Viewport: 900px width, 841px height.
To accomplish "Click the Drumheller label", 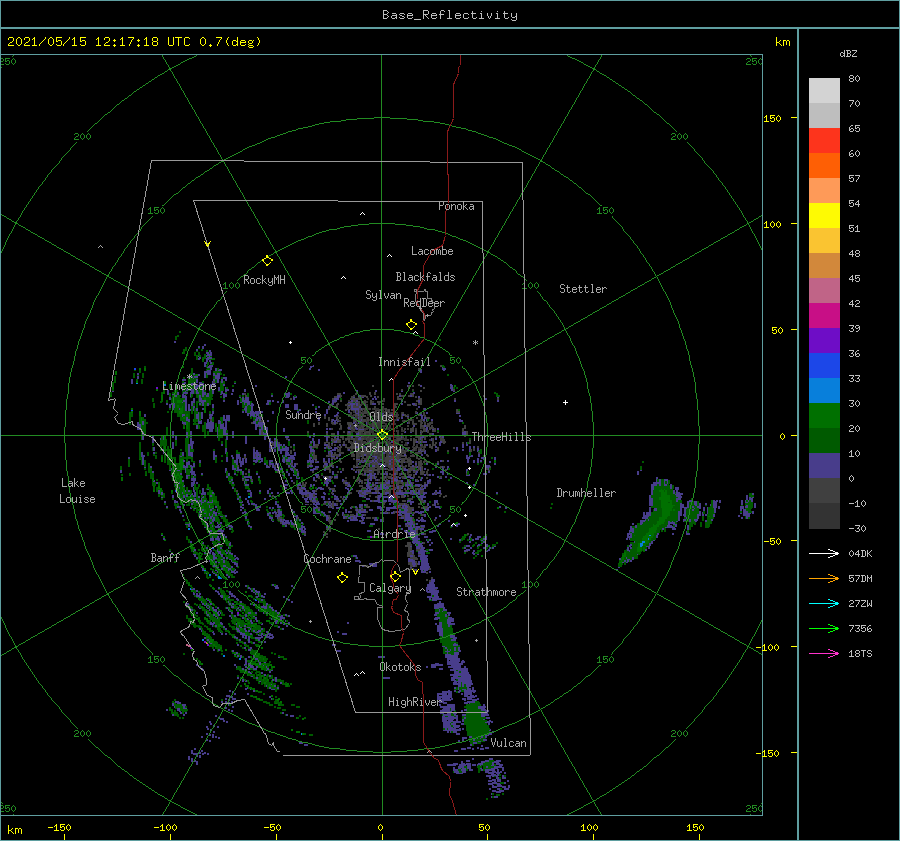I will (x=586, y=493).
